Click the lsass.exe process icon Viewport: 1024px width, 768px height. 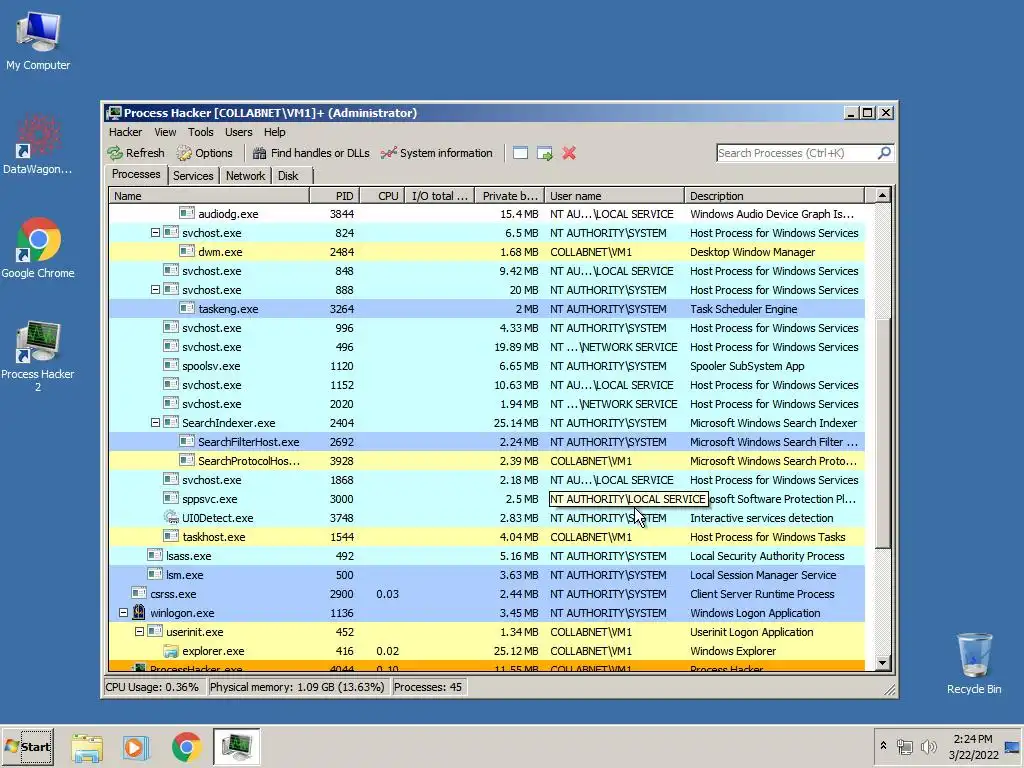click(x=155, y=554)
